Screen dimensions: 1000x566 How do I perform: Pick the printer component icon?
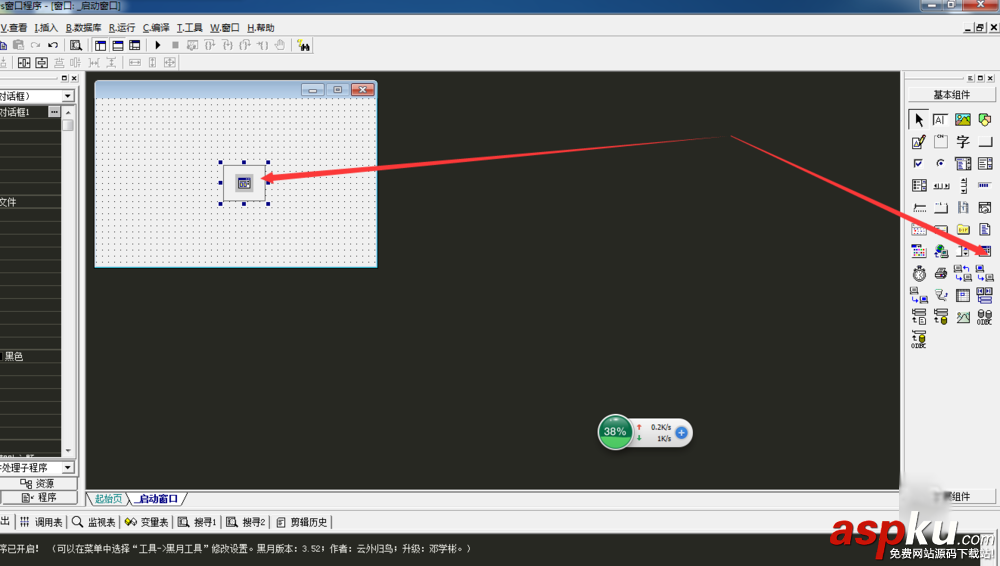click(x=940, y=273)
